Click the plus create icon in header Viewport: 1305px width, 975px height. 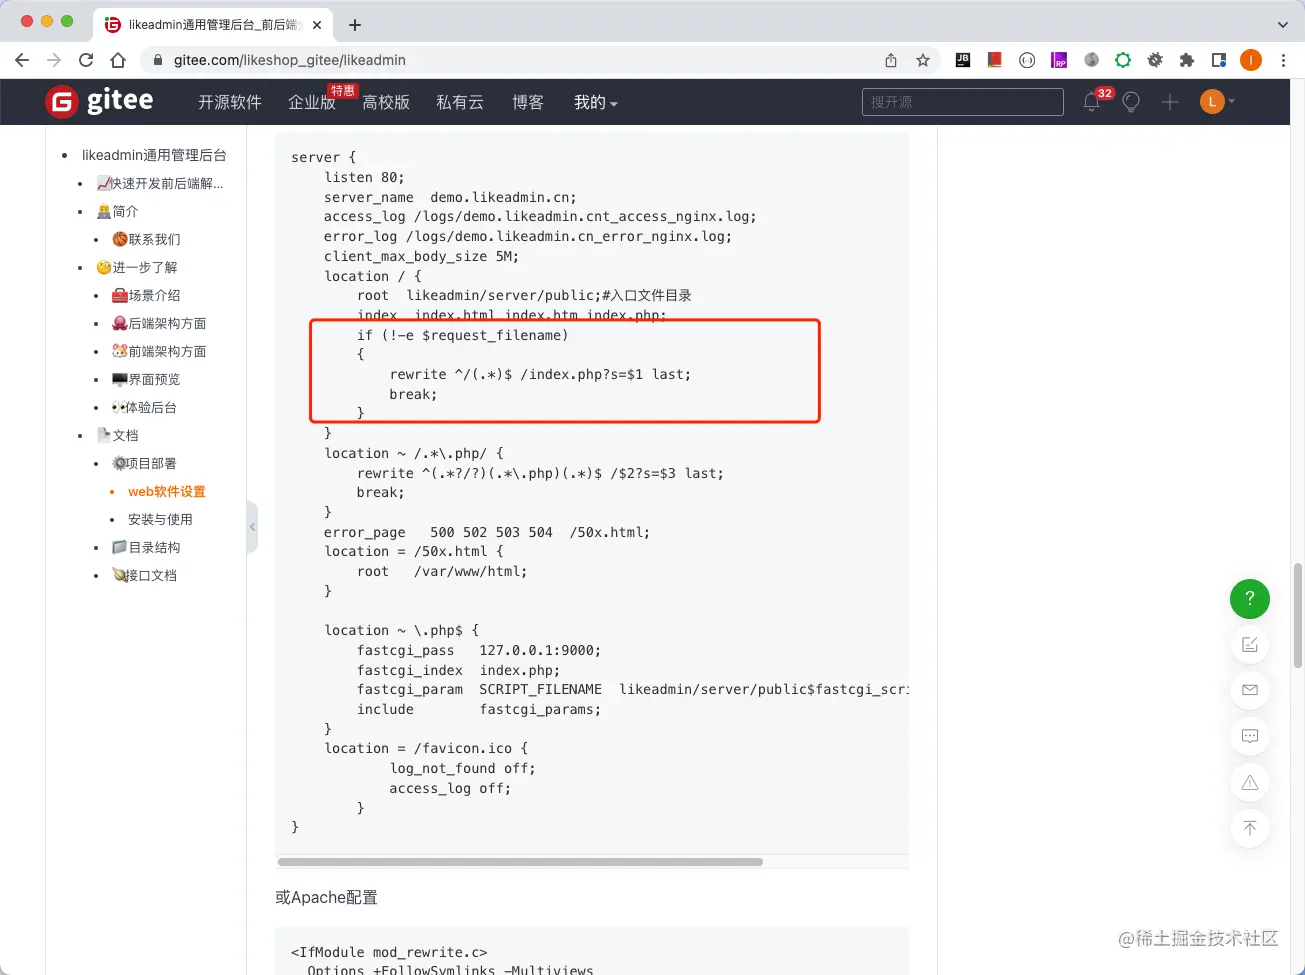point(1170,102)
